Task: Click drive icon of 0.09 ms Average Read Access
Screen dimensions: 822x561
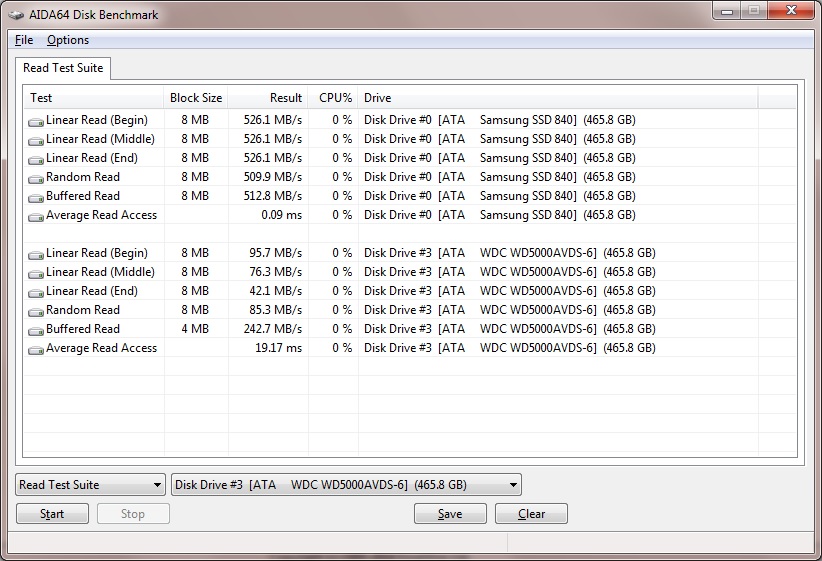Action: [x=36, y=217]
